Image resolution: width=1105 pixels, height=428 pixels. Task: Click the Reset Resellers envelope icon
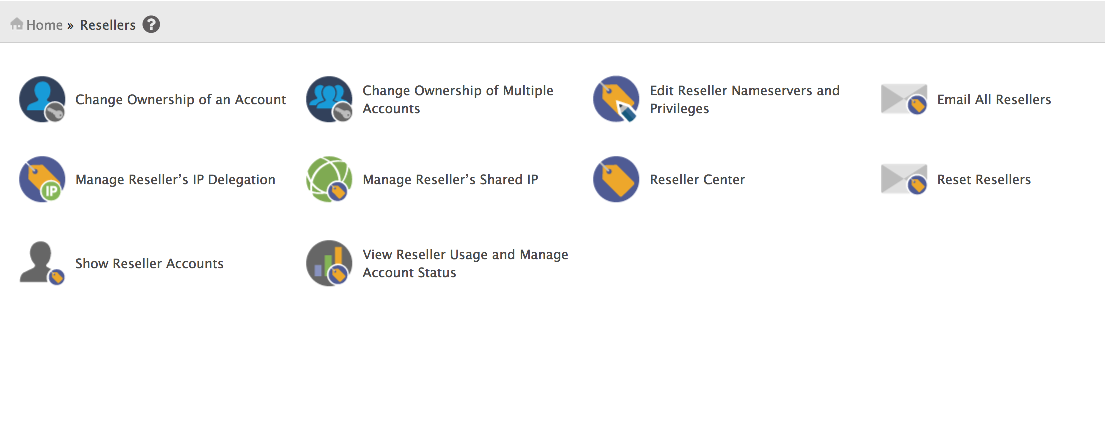coord(903,180)
